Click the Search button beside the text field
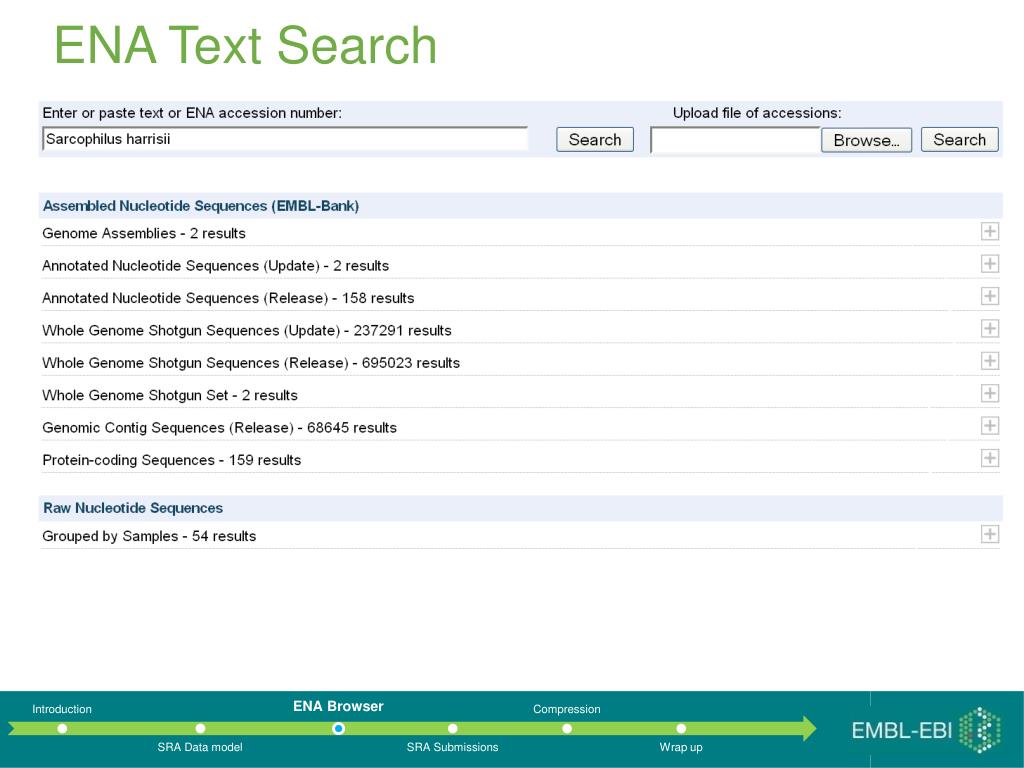 pos(594,140)
